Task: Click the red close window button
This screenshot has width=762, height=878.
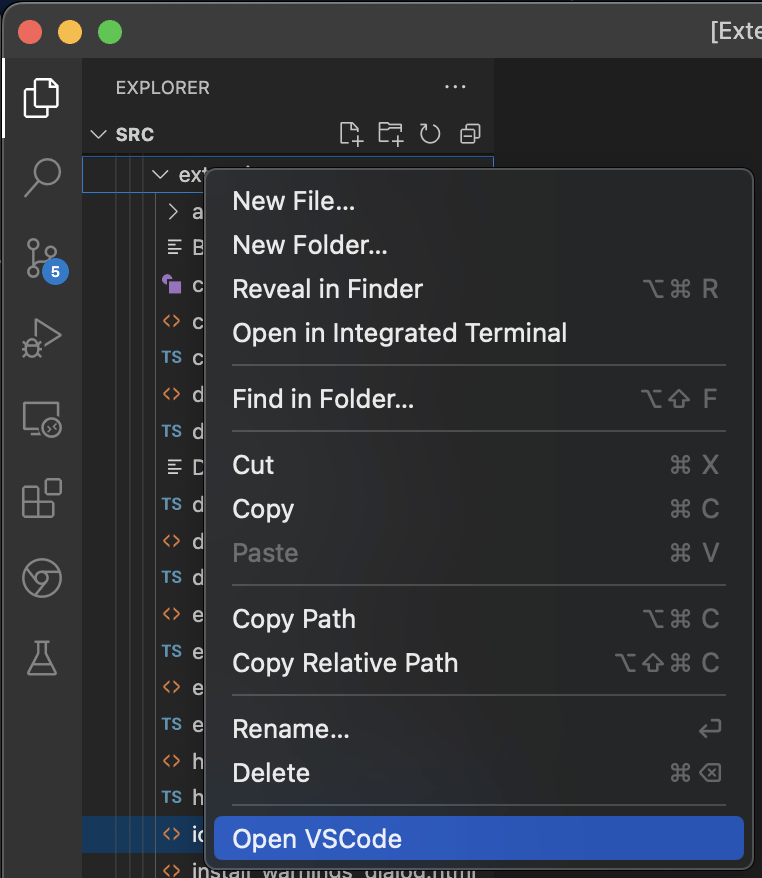Action: [x=30, y=32]
